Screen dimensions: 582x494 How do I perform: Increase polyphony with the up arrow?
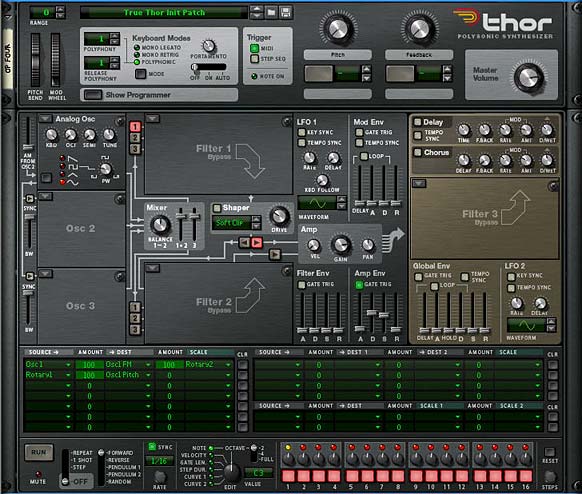click(x=115, y=36)
